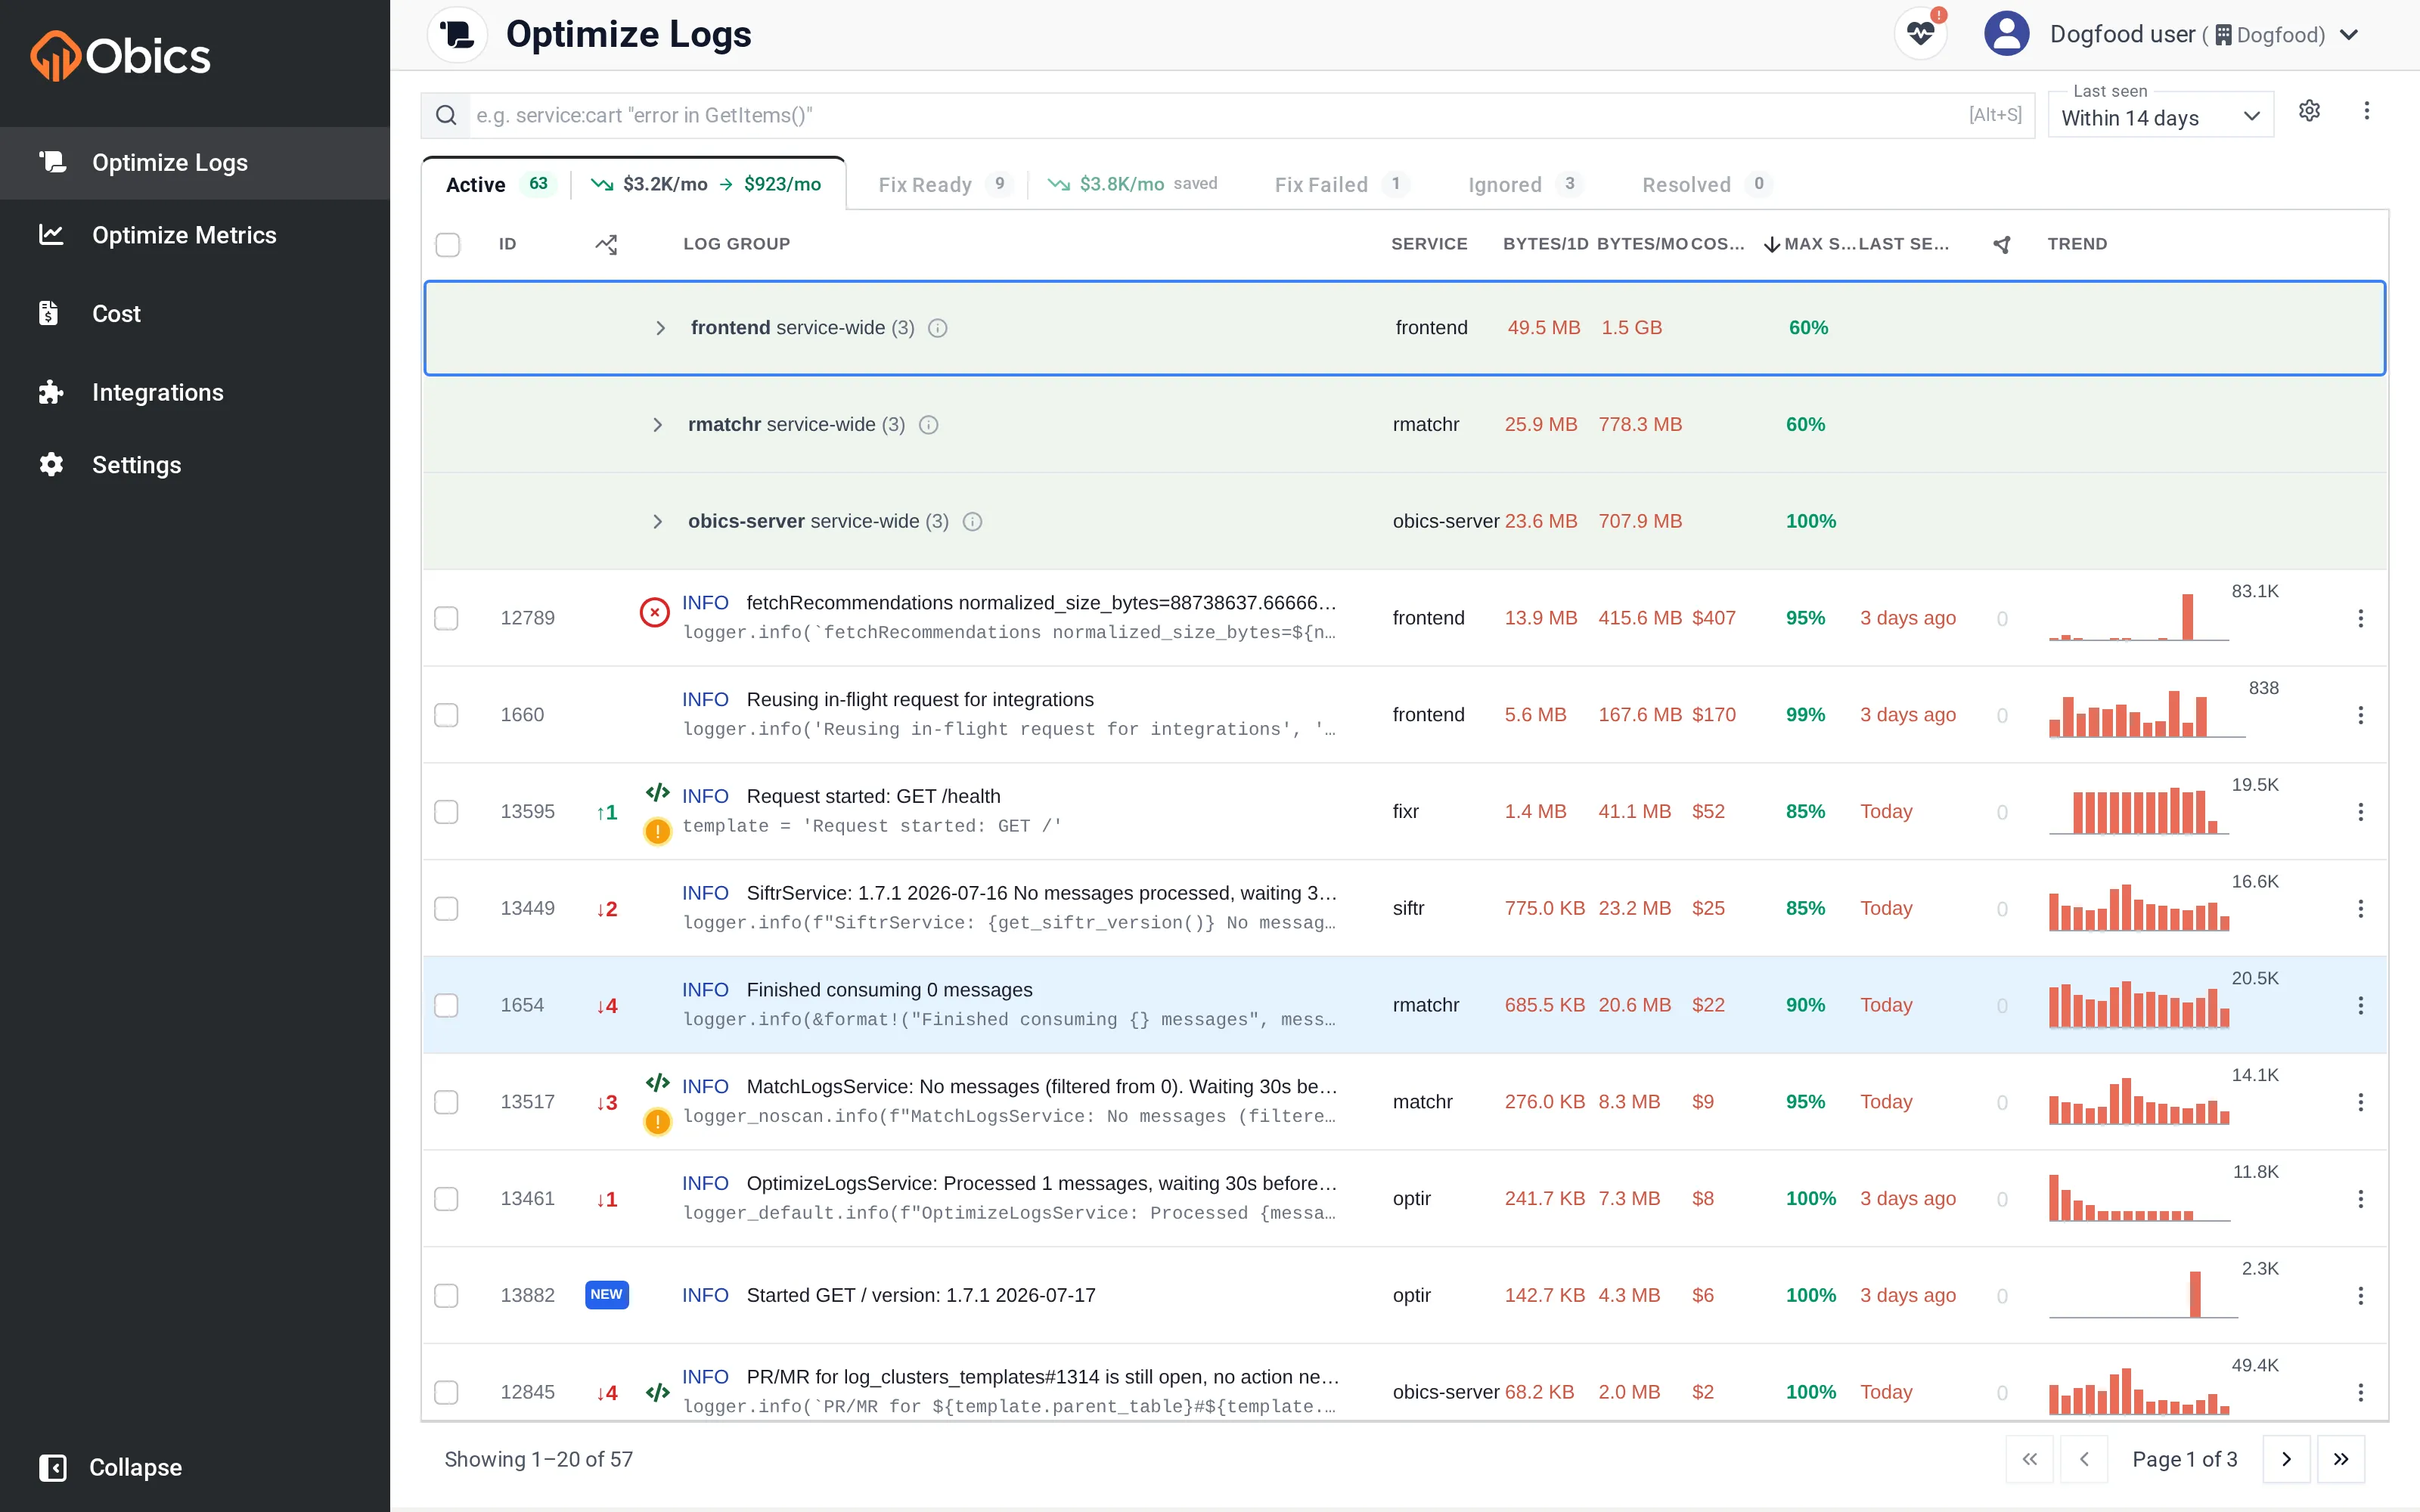Viewport: 2420px width, 1512px height.
Task: Check the box for log 13882
Action: (446, 1296)
